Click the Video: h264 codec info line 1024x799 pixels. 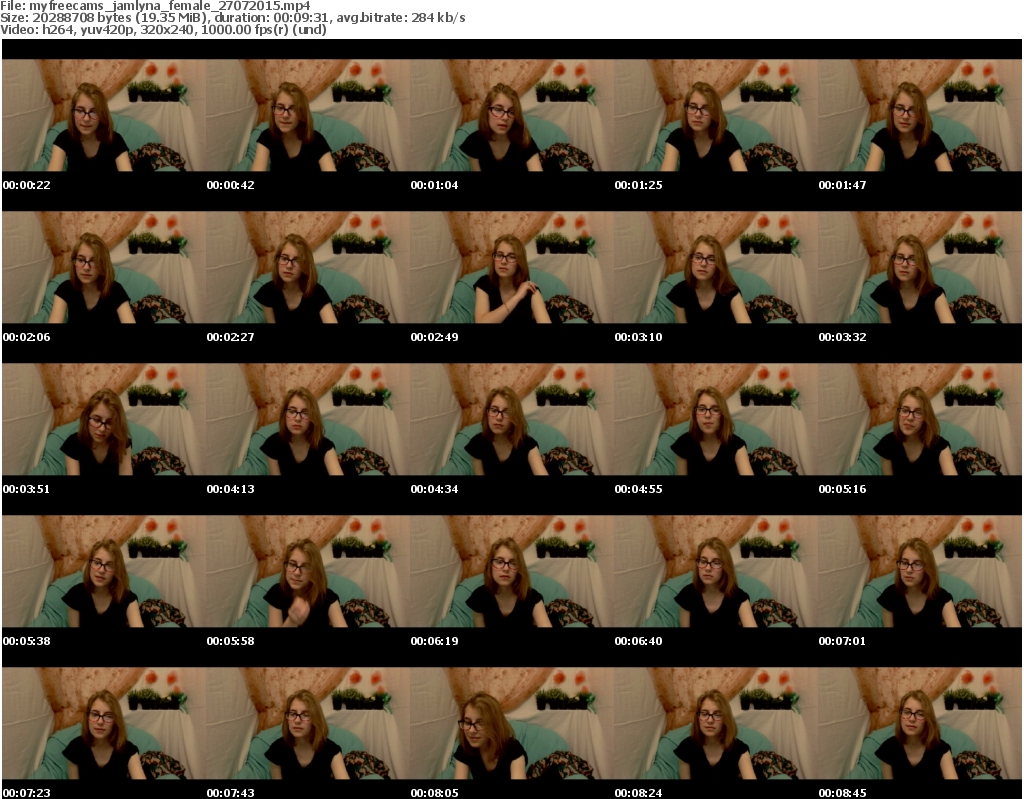click(164, 29)
